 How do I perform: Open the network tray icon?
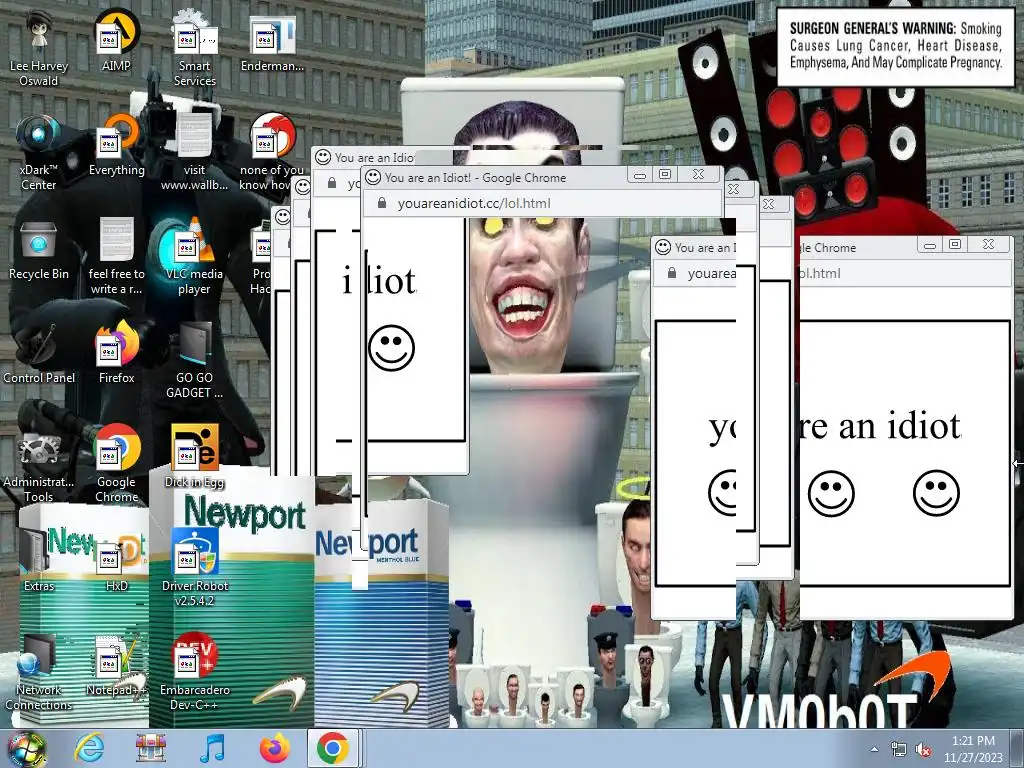[x=899, y=750]
